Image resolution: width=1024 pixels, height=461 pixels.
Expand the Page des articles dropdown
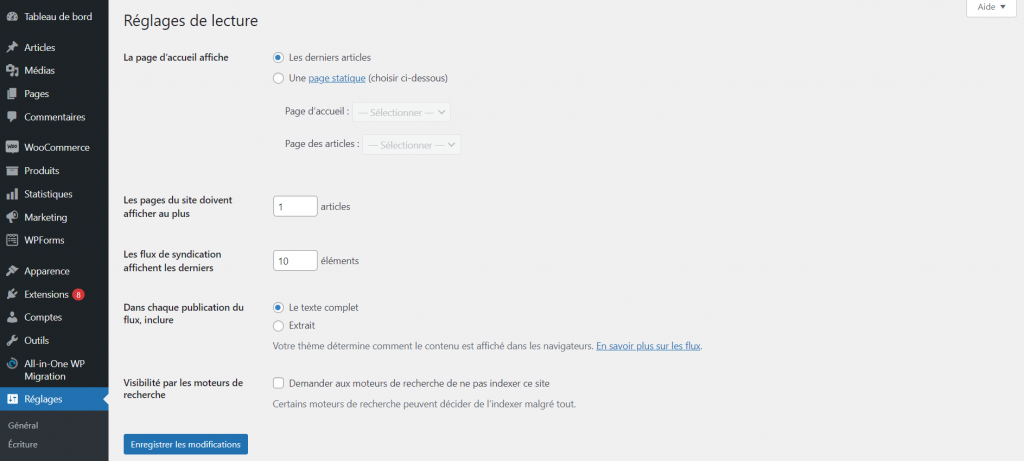tap(411, 145)
